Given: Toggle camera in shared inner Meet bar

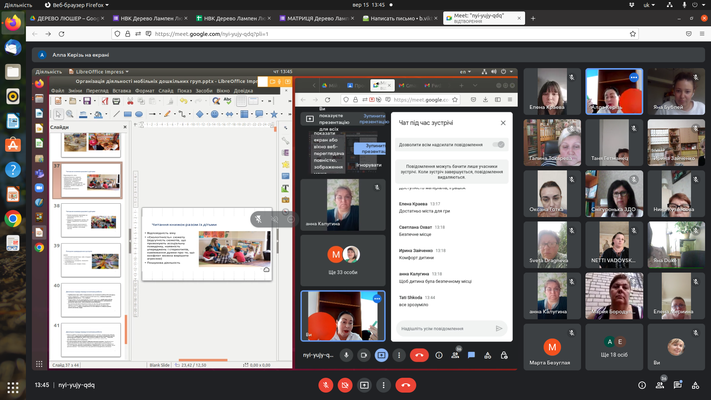Looking at the screenshot, I should pos(364,355).
